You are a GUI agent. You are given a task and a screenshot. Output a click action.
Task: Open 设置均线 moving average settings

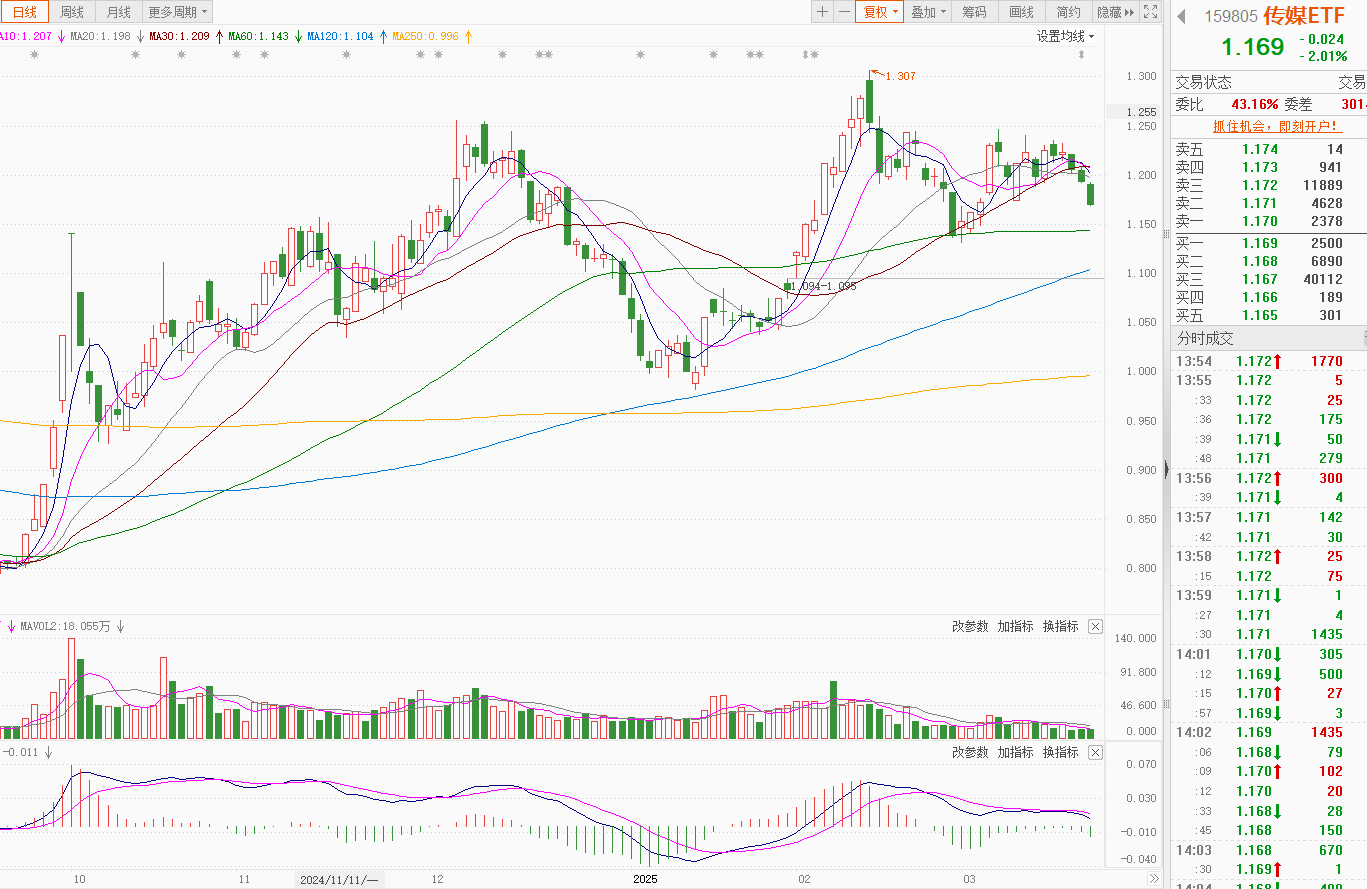(1065, 36)
